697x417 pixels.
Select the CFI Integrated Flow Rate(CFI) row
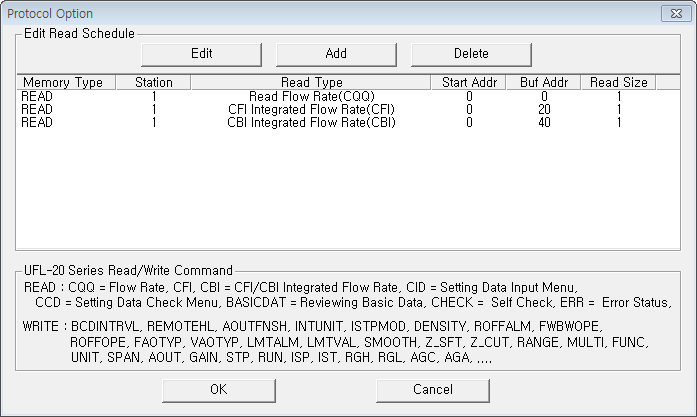coord(348,109)
